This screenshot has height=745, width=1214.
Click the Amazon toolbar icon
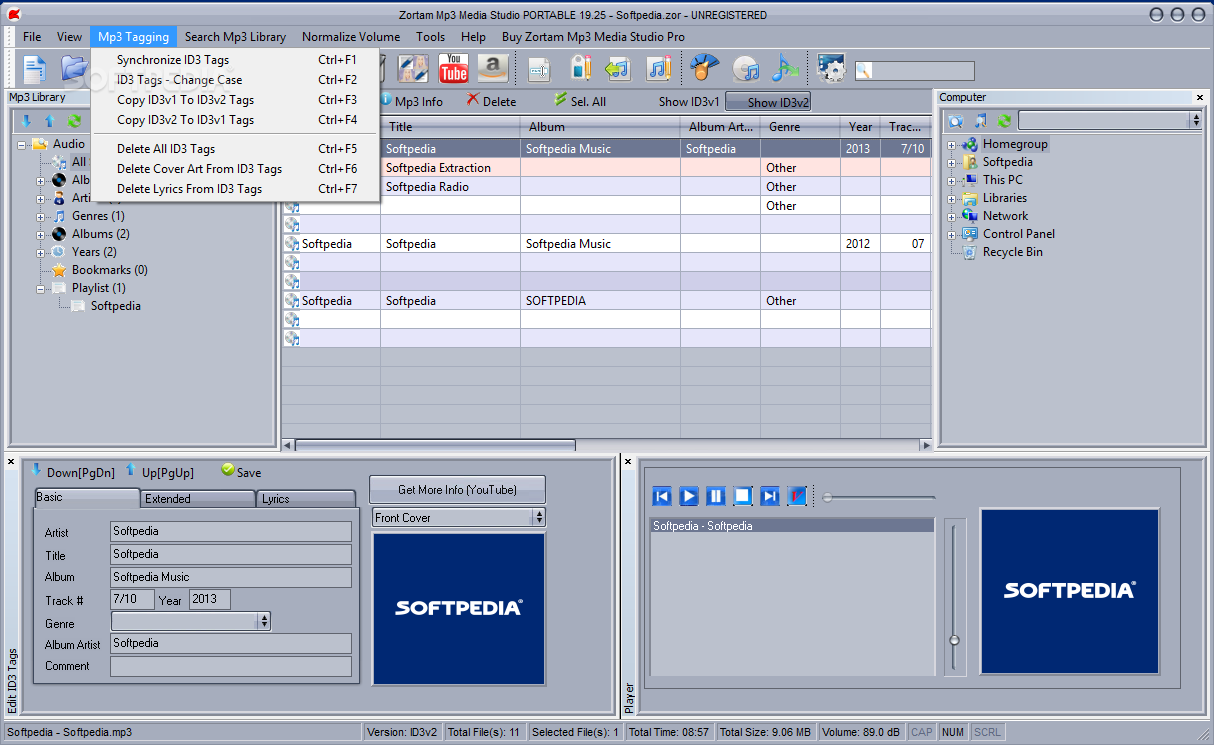coord(492,68)
